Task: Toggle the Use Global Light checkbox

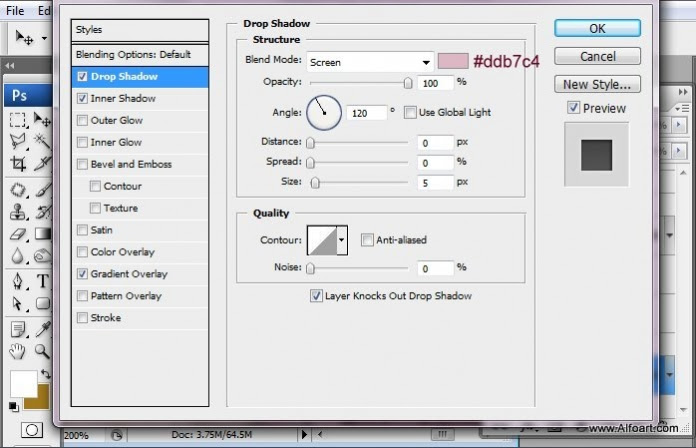Action: pyautogui.click(x=410, y=112)
